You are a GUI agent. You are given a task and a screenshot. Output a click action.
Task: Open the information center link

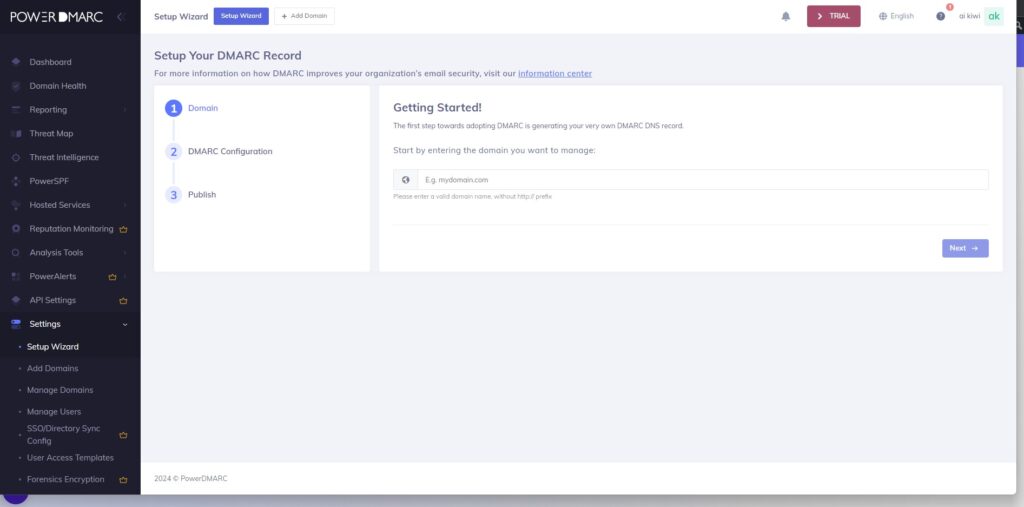click(555, 74)
